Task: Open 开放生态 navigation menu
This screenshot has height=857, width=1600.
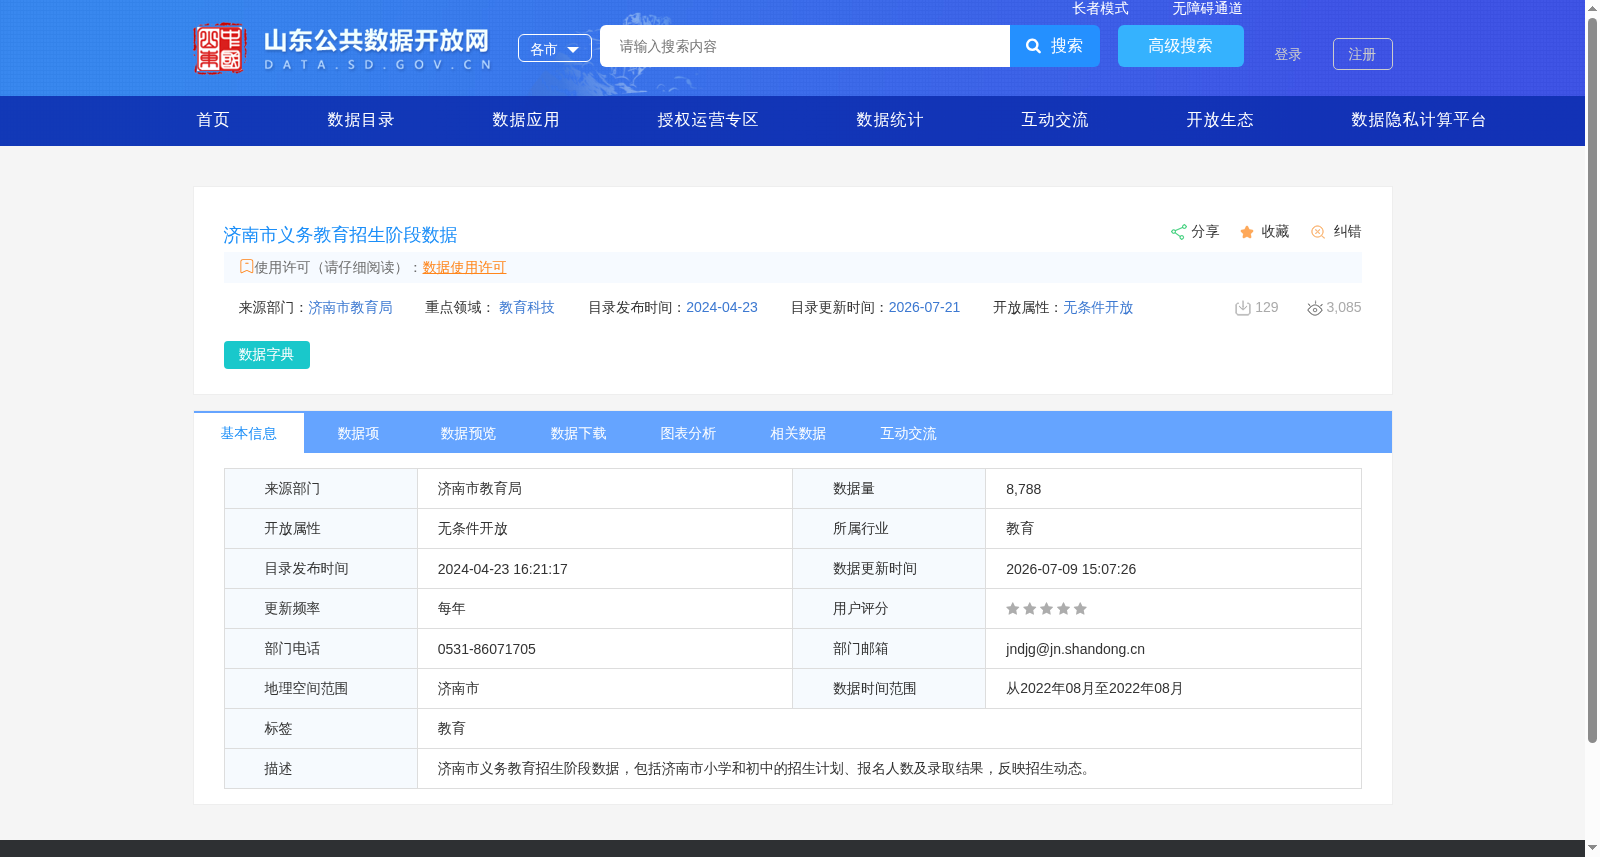Action: coord(1220,120)
